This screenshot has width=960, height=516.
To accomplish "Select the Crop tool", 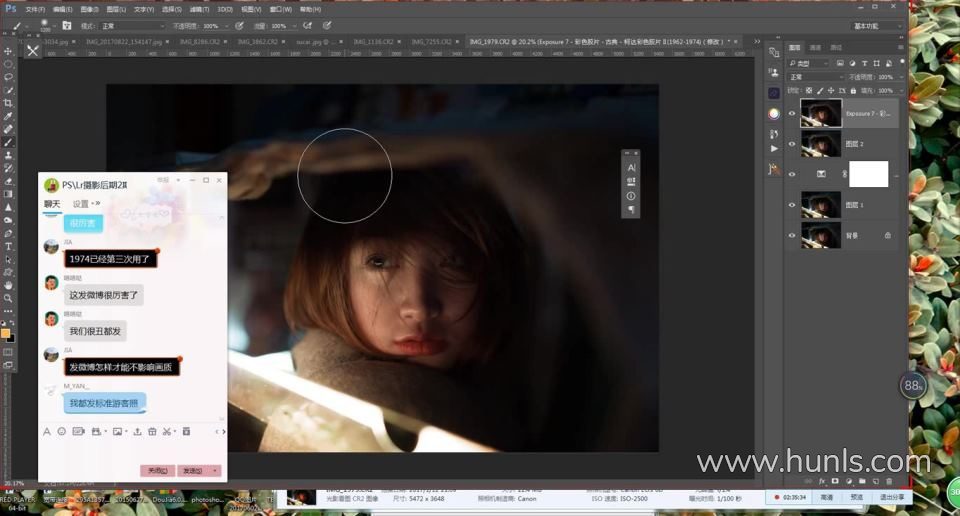I will click(8, 103).
